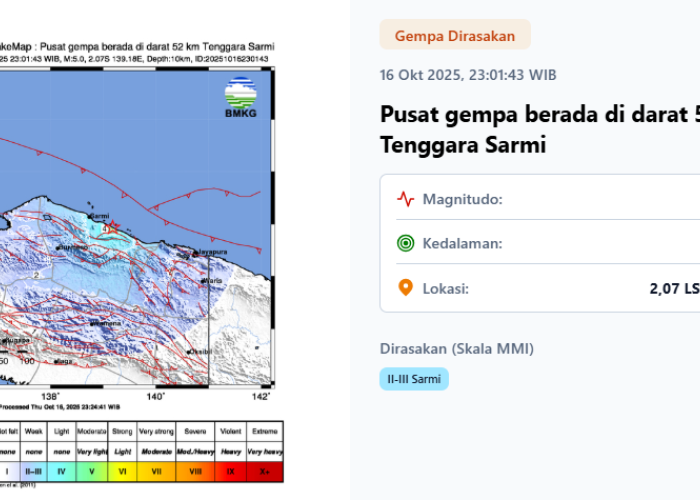Choose the cyan IV Light legend cell

pos(61,469)
